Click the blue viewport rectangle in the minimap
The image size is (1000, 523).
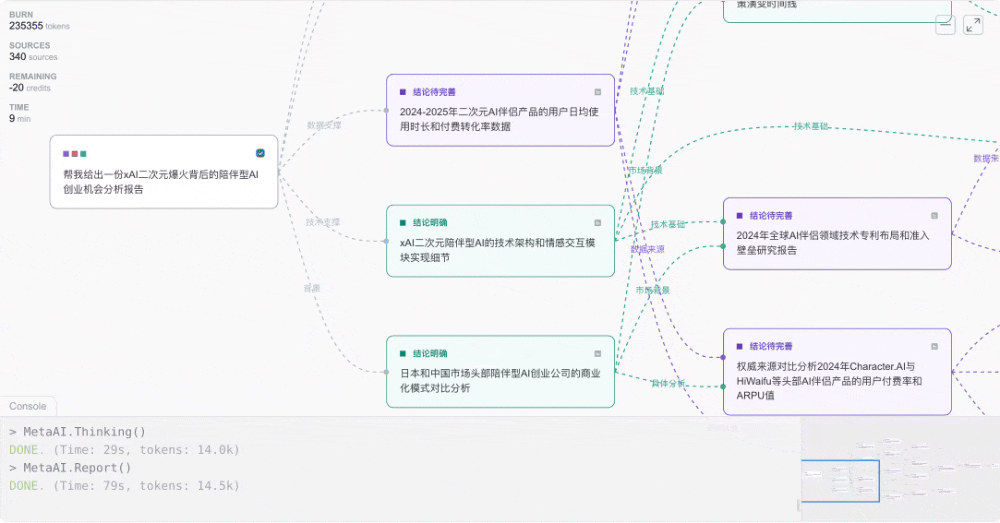[x=841, y=481]
